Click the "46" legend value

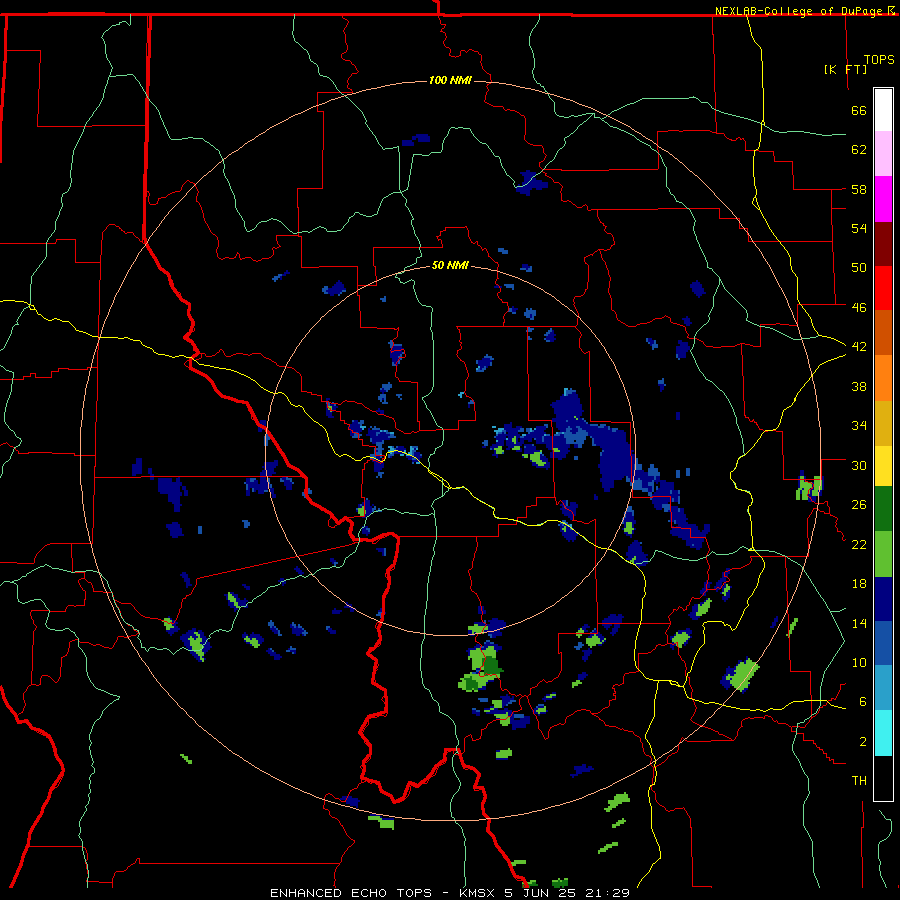tap(859, 308)
